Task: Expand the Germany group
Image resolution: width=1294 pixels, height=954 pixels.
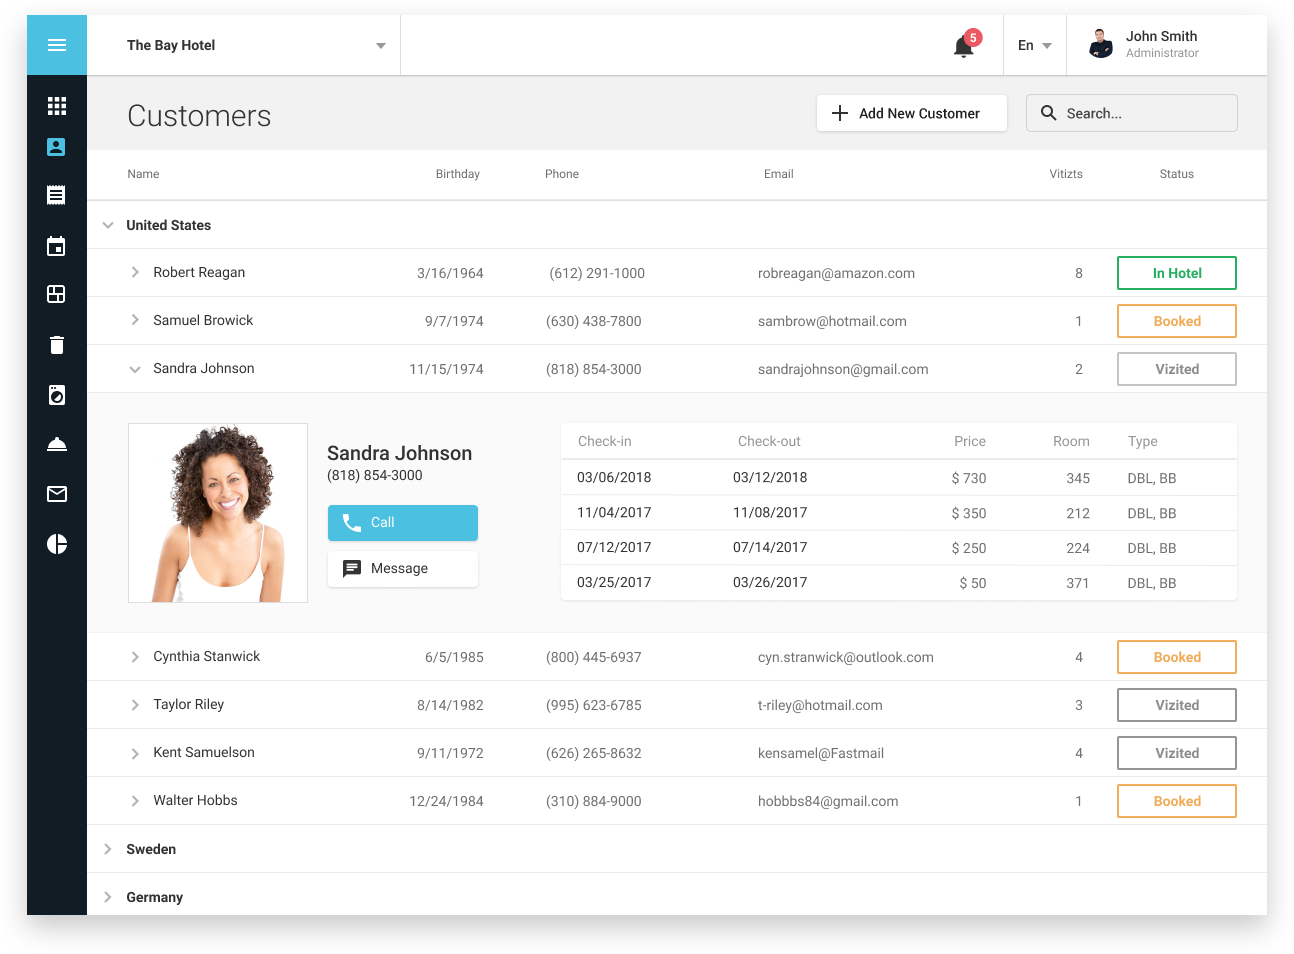Action: coord(108,897)
